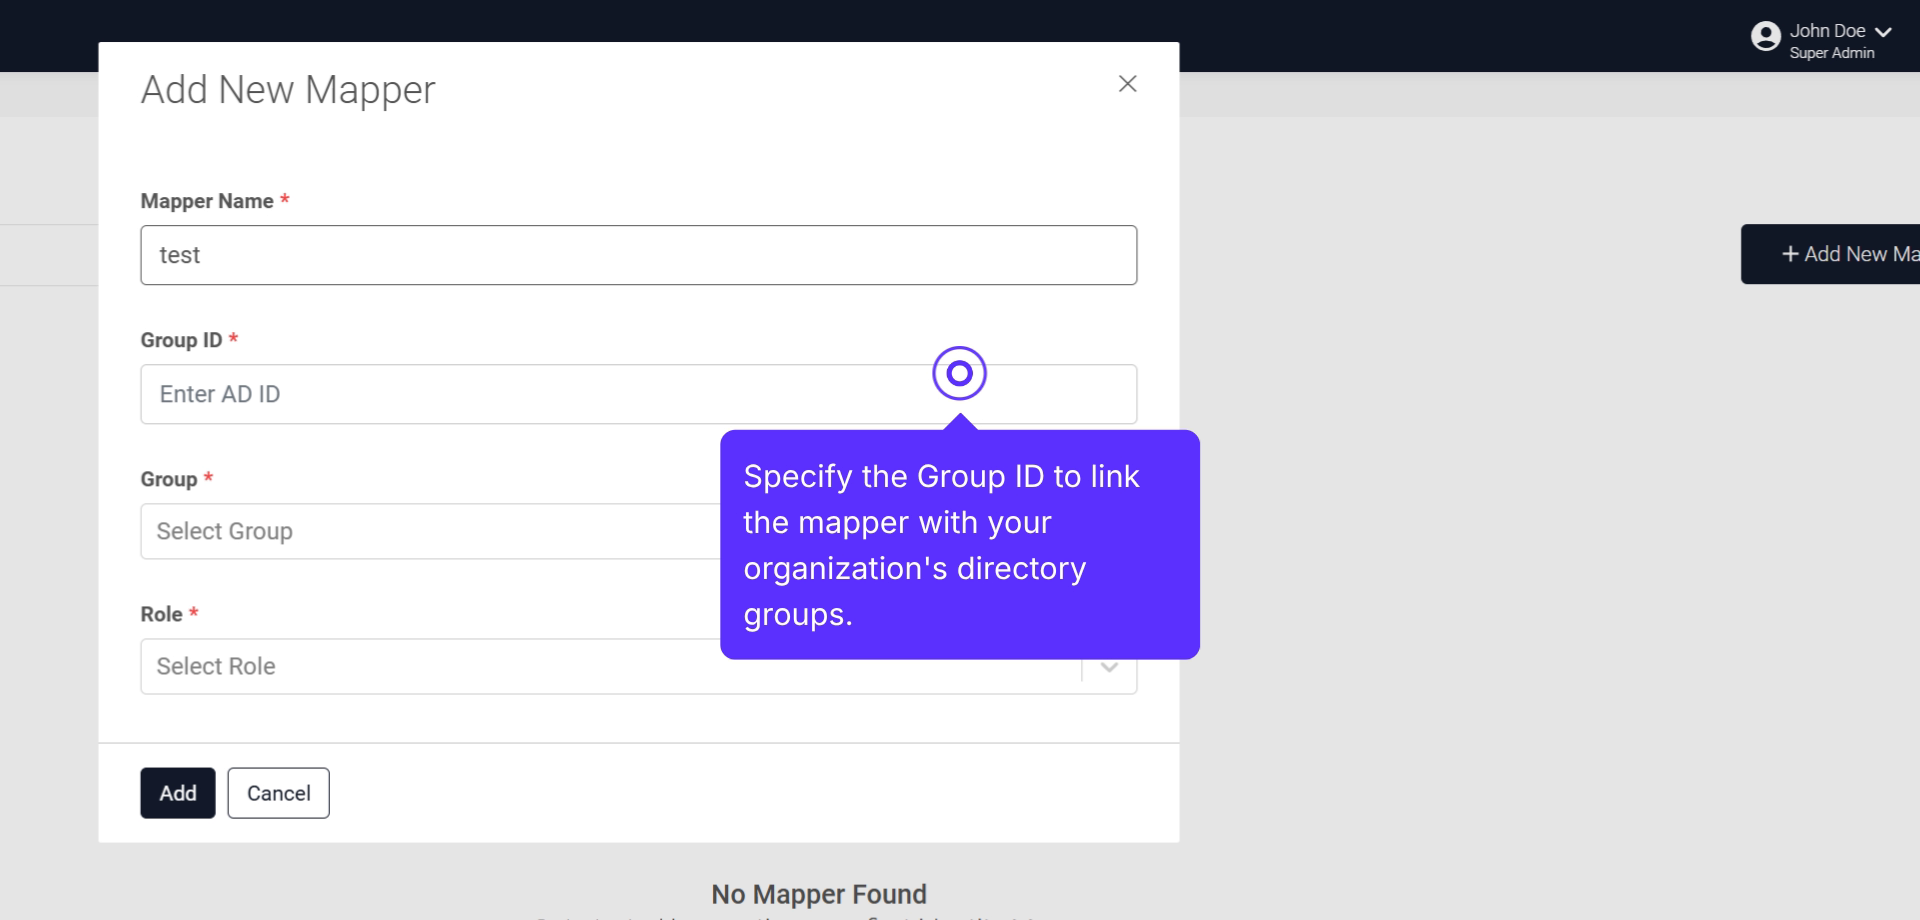Click the circular highlight marker near Group ID
Viewport: 1920px width, 920px height.
tap(958, 373)
